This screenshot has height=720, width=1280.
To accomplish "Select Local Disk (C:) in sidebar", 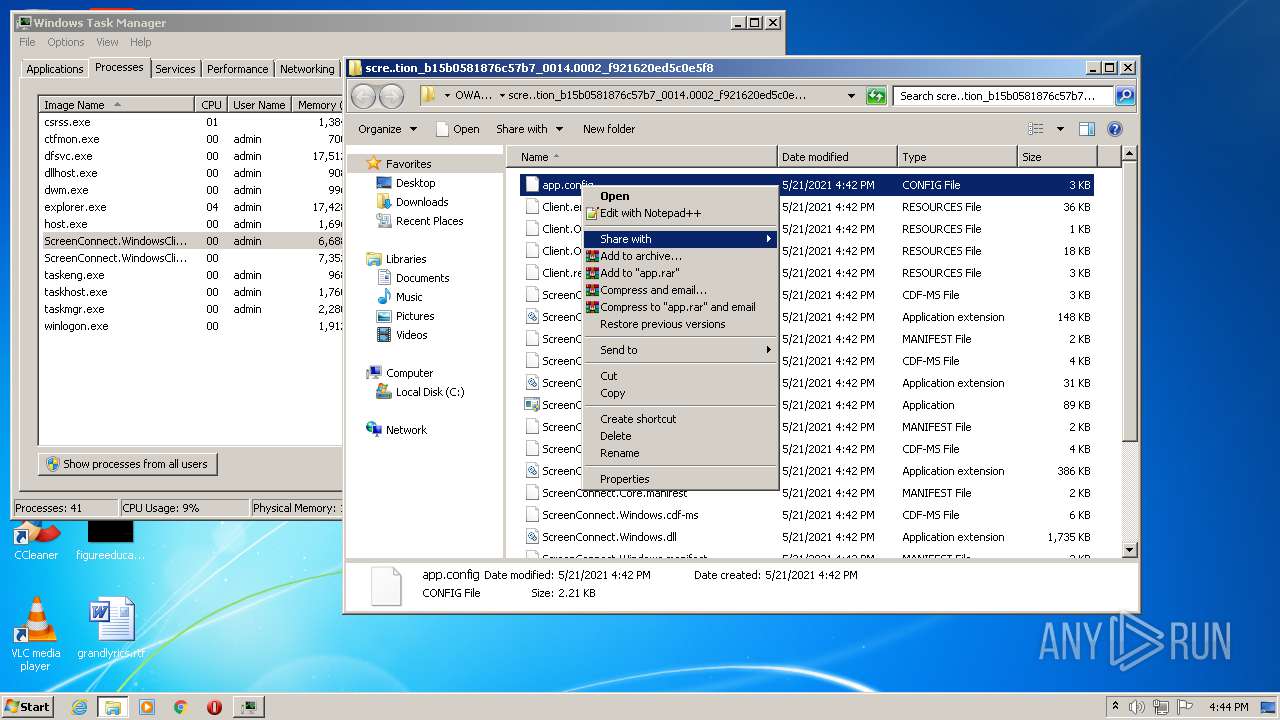I will pyautogui.click(x=429, y=392).
